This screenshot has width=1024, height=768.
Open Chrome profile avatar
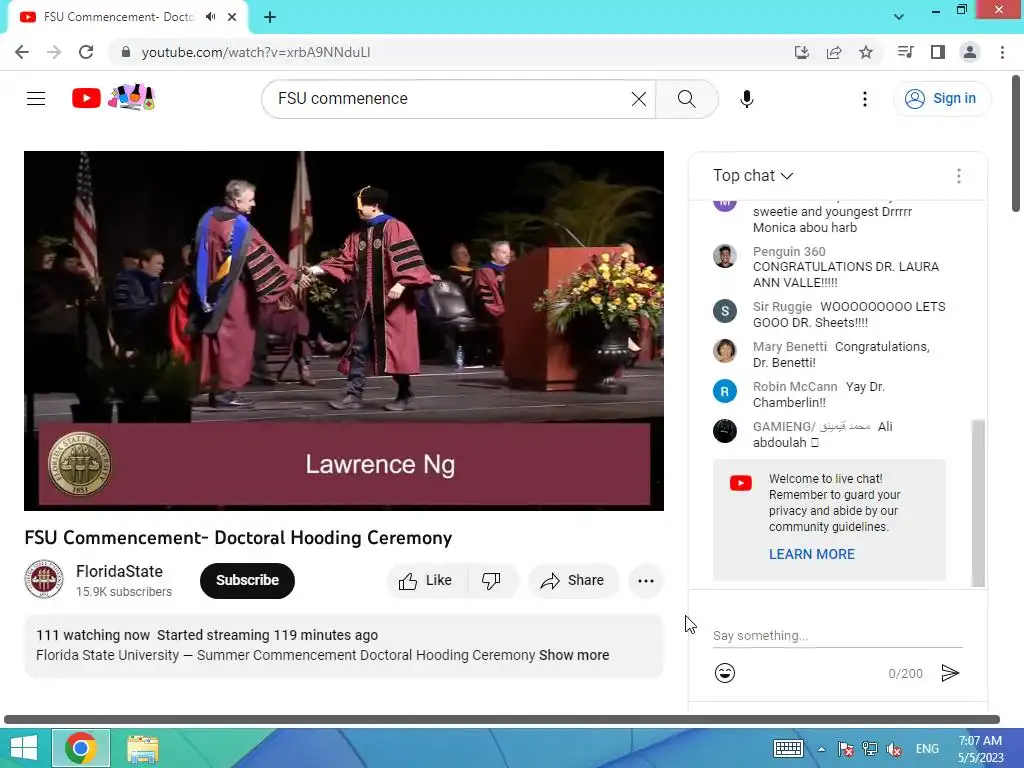[x=970, y=52]
